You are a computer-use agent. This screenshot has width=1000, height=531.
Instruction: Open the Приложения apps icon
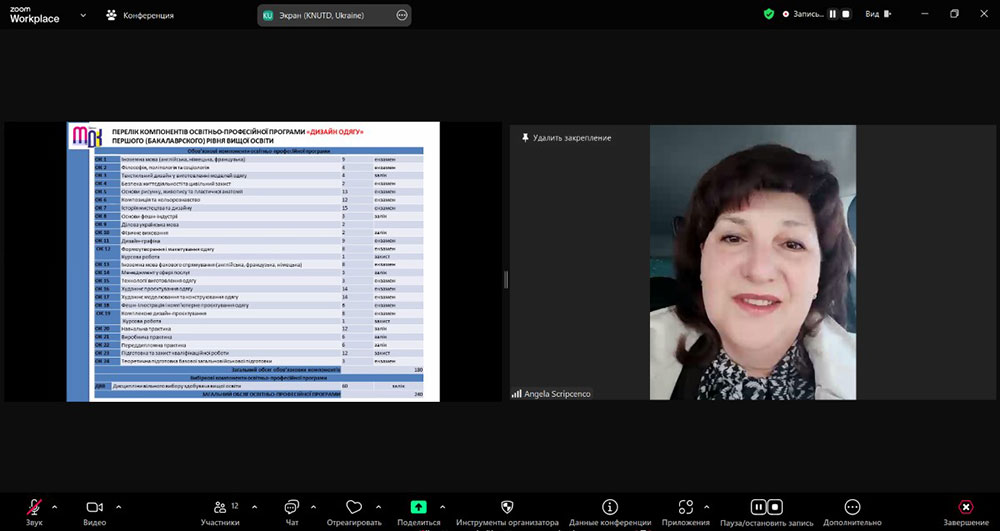686,507
